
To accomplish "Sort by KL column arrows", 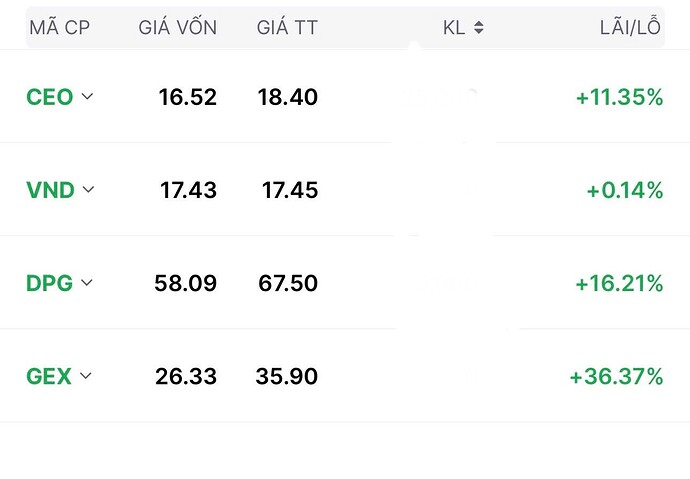I will point(478,28).
